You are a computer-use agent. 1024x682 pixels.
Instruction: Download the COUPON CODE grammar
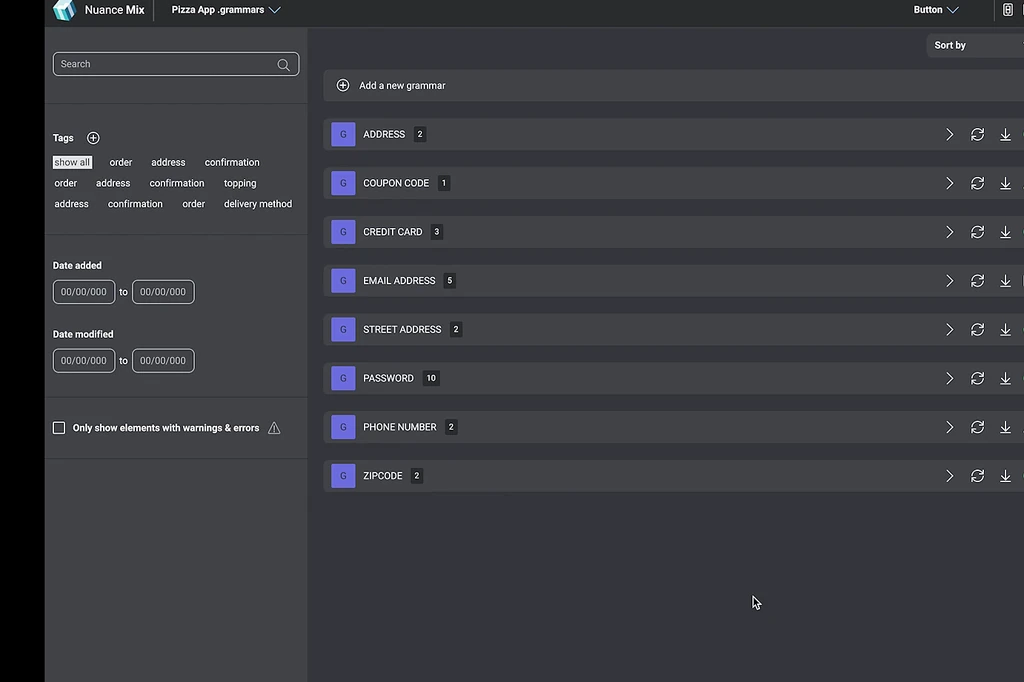(1005, 184)
